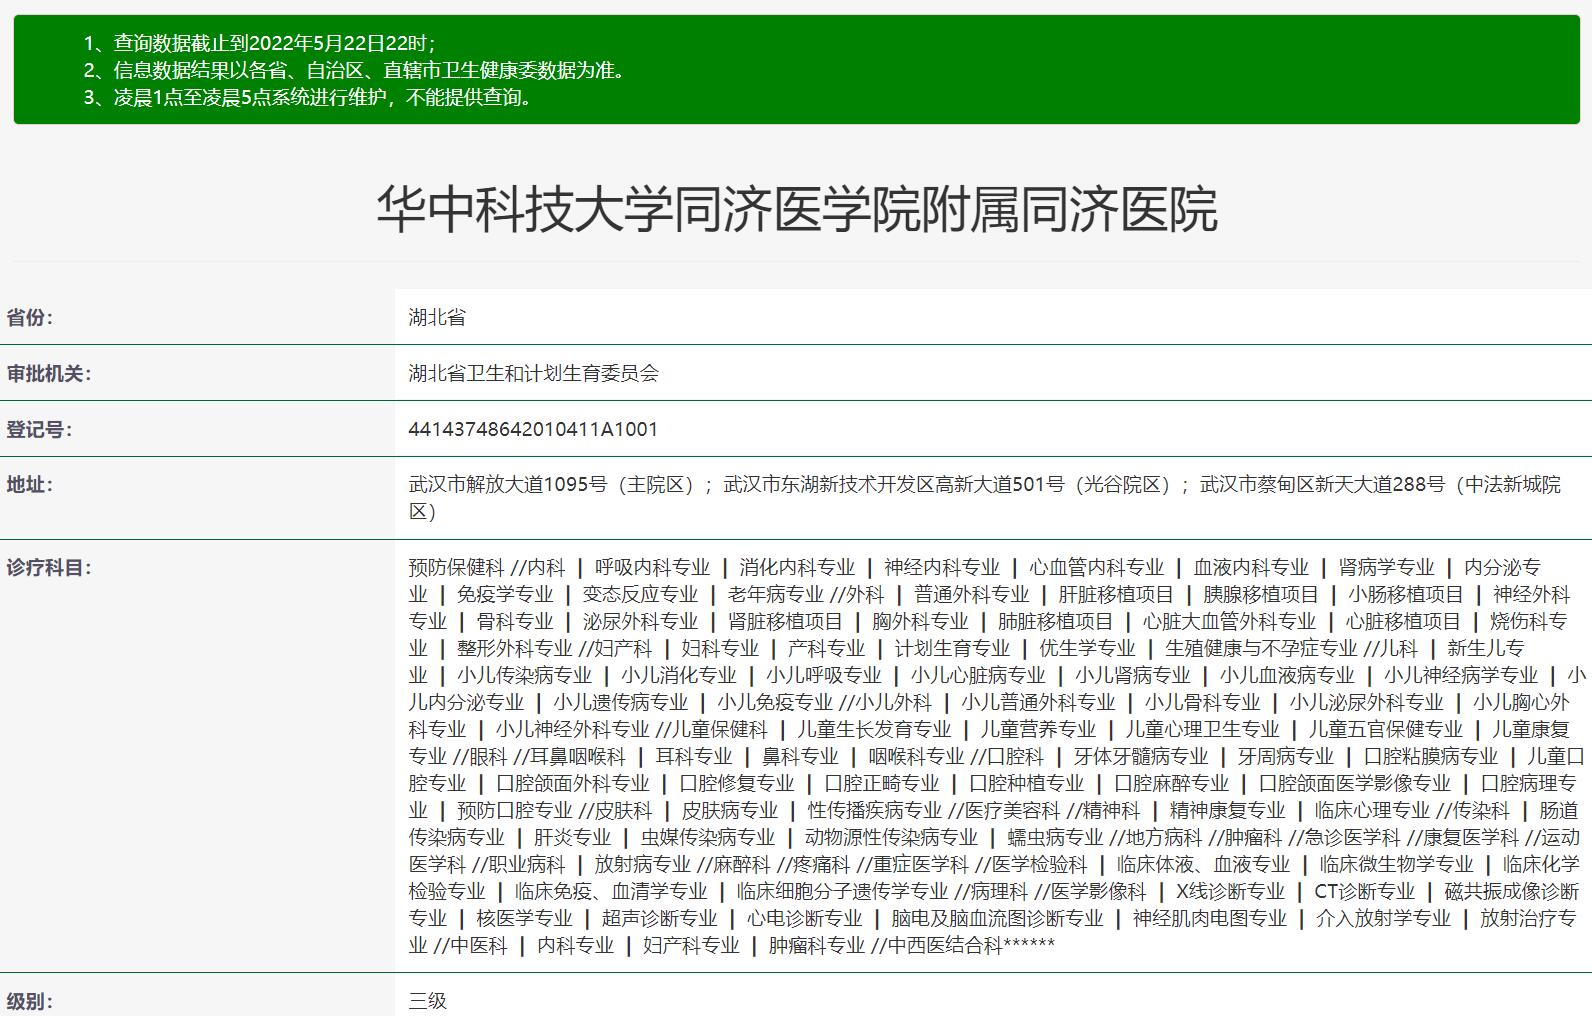Screen dimensions: 1592x1016
Task: Click the 省份 row label
Action: click(30, 318)
